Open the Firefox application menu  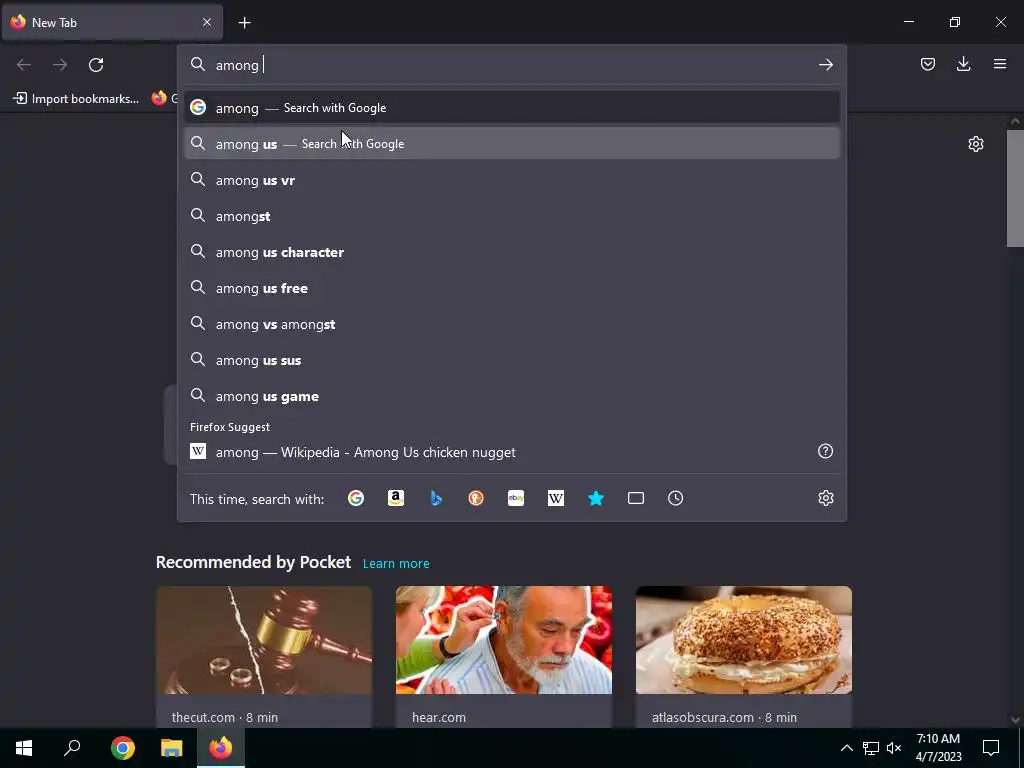coord(999,64)
